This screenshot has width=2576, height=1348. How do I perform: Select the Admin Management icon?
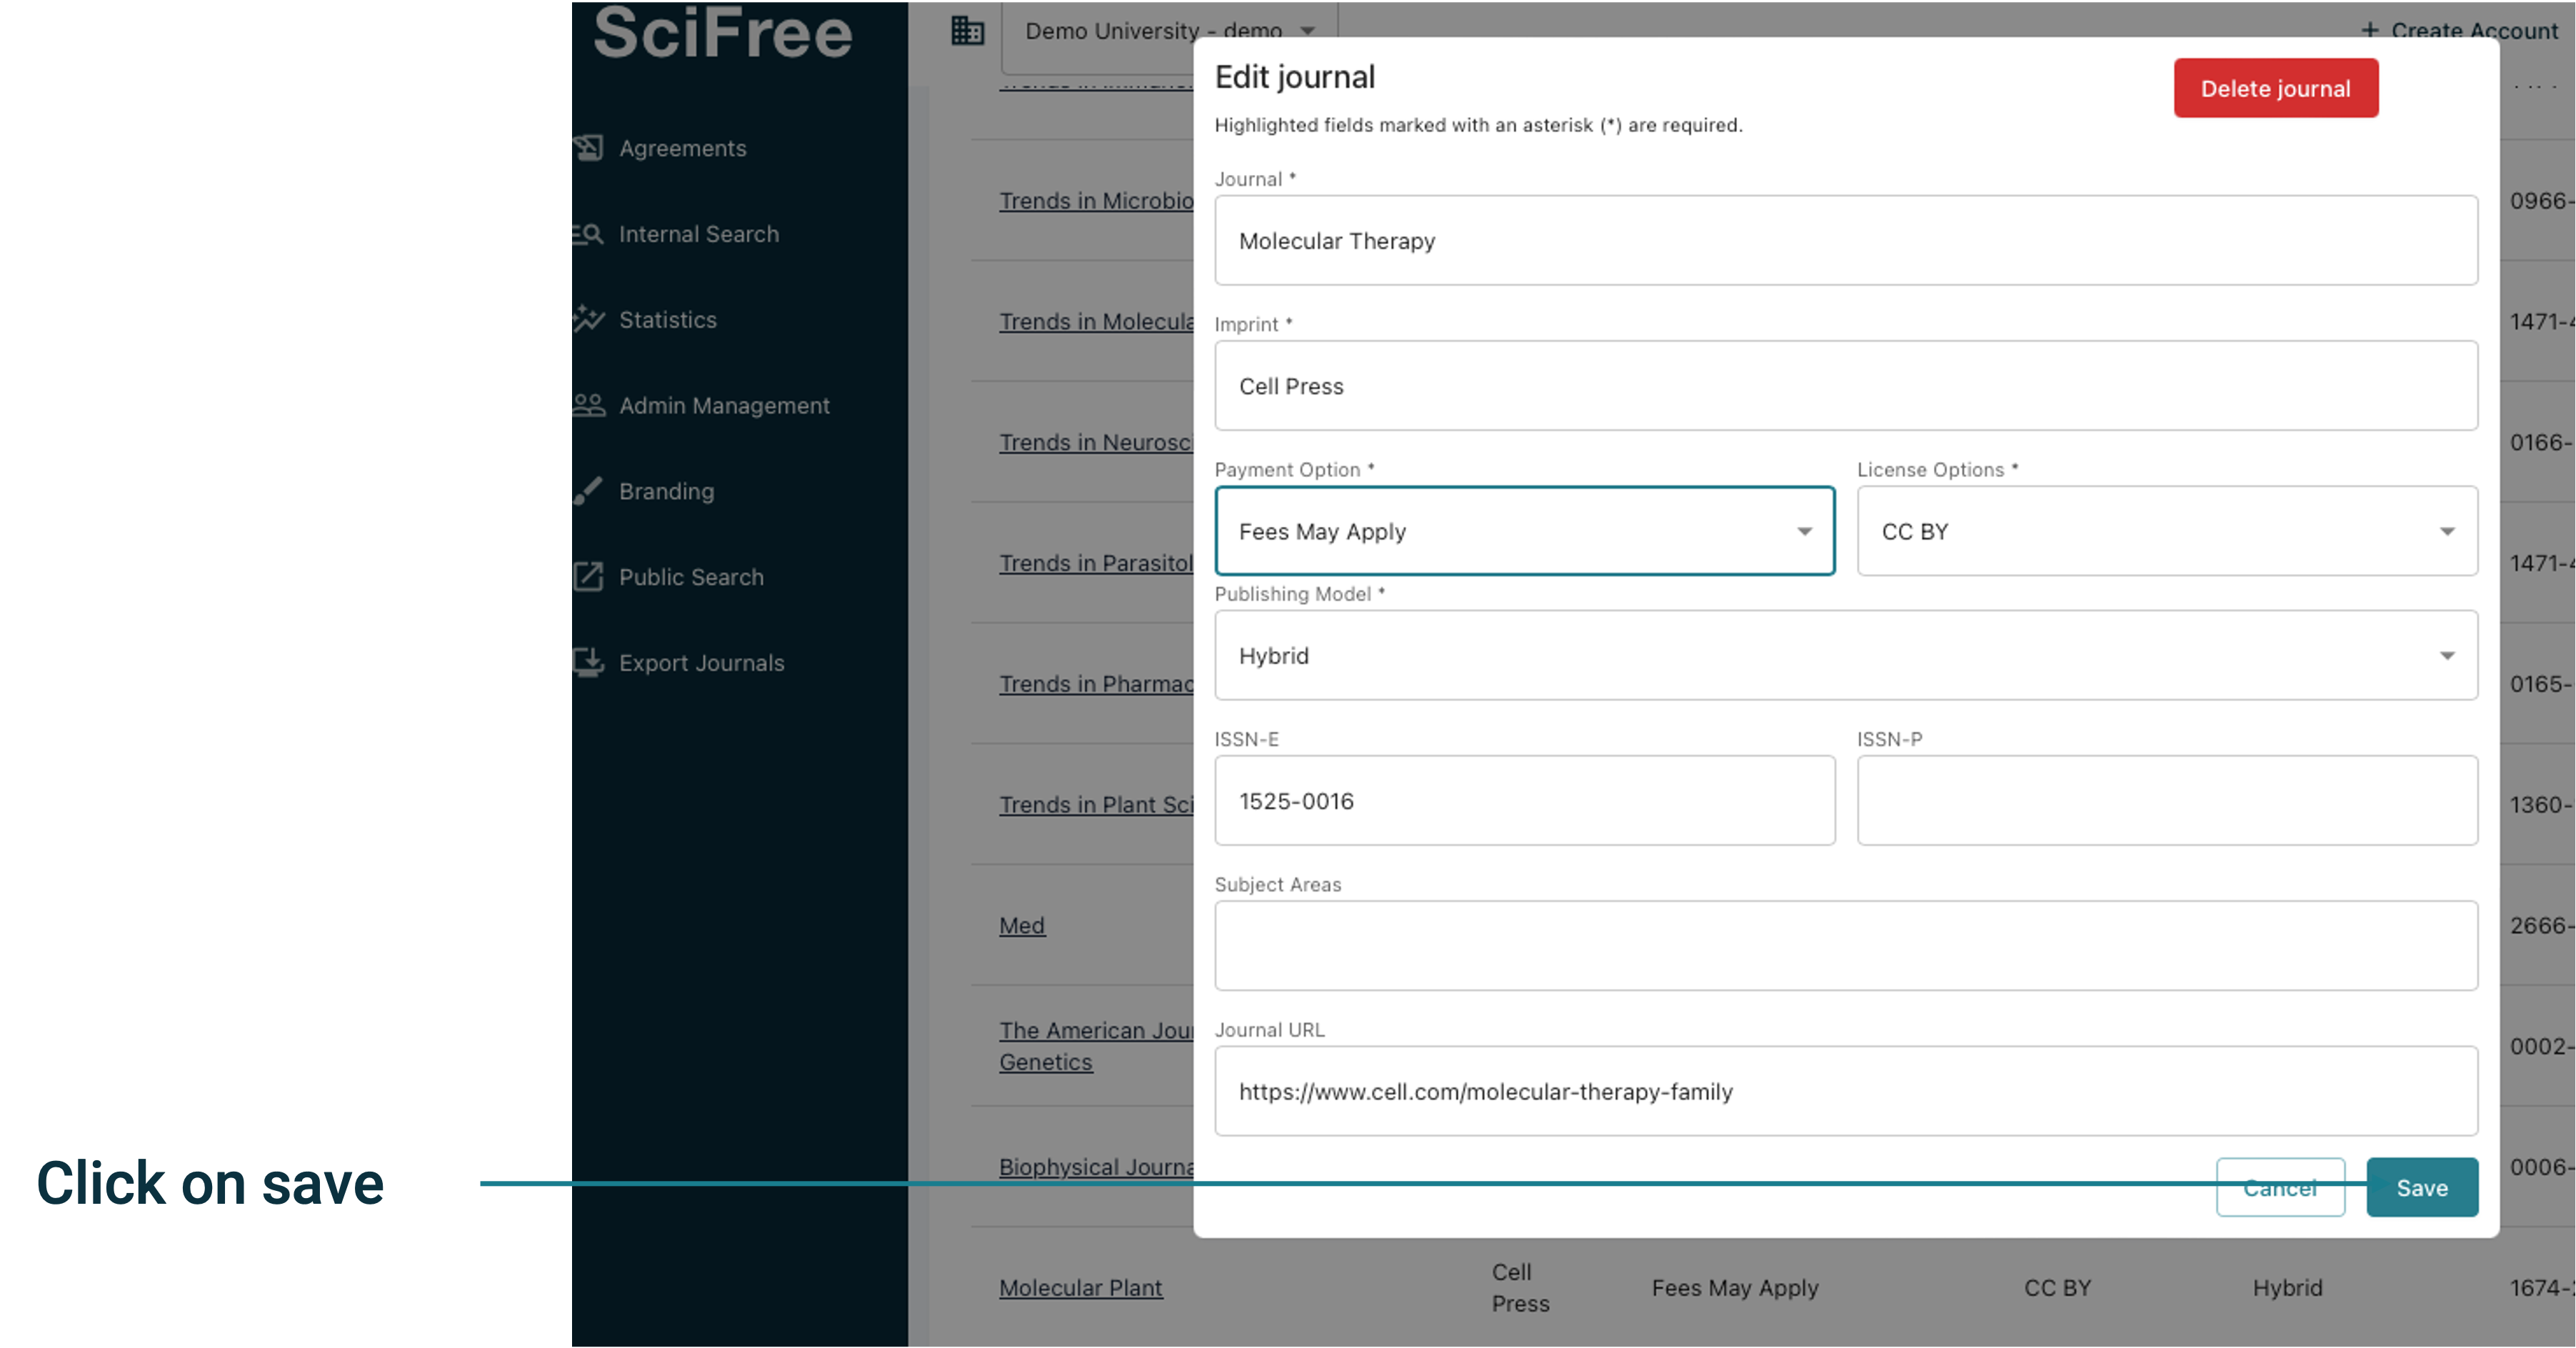pos(589,405)
